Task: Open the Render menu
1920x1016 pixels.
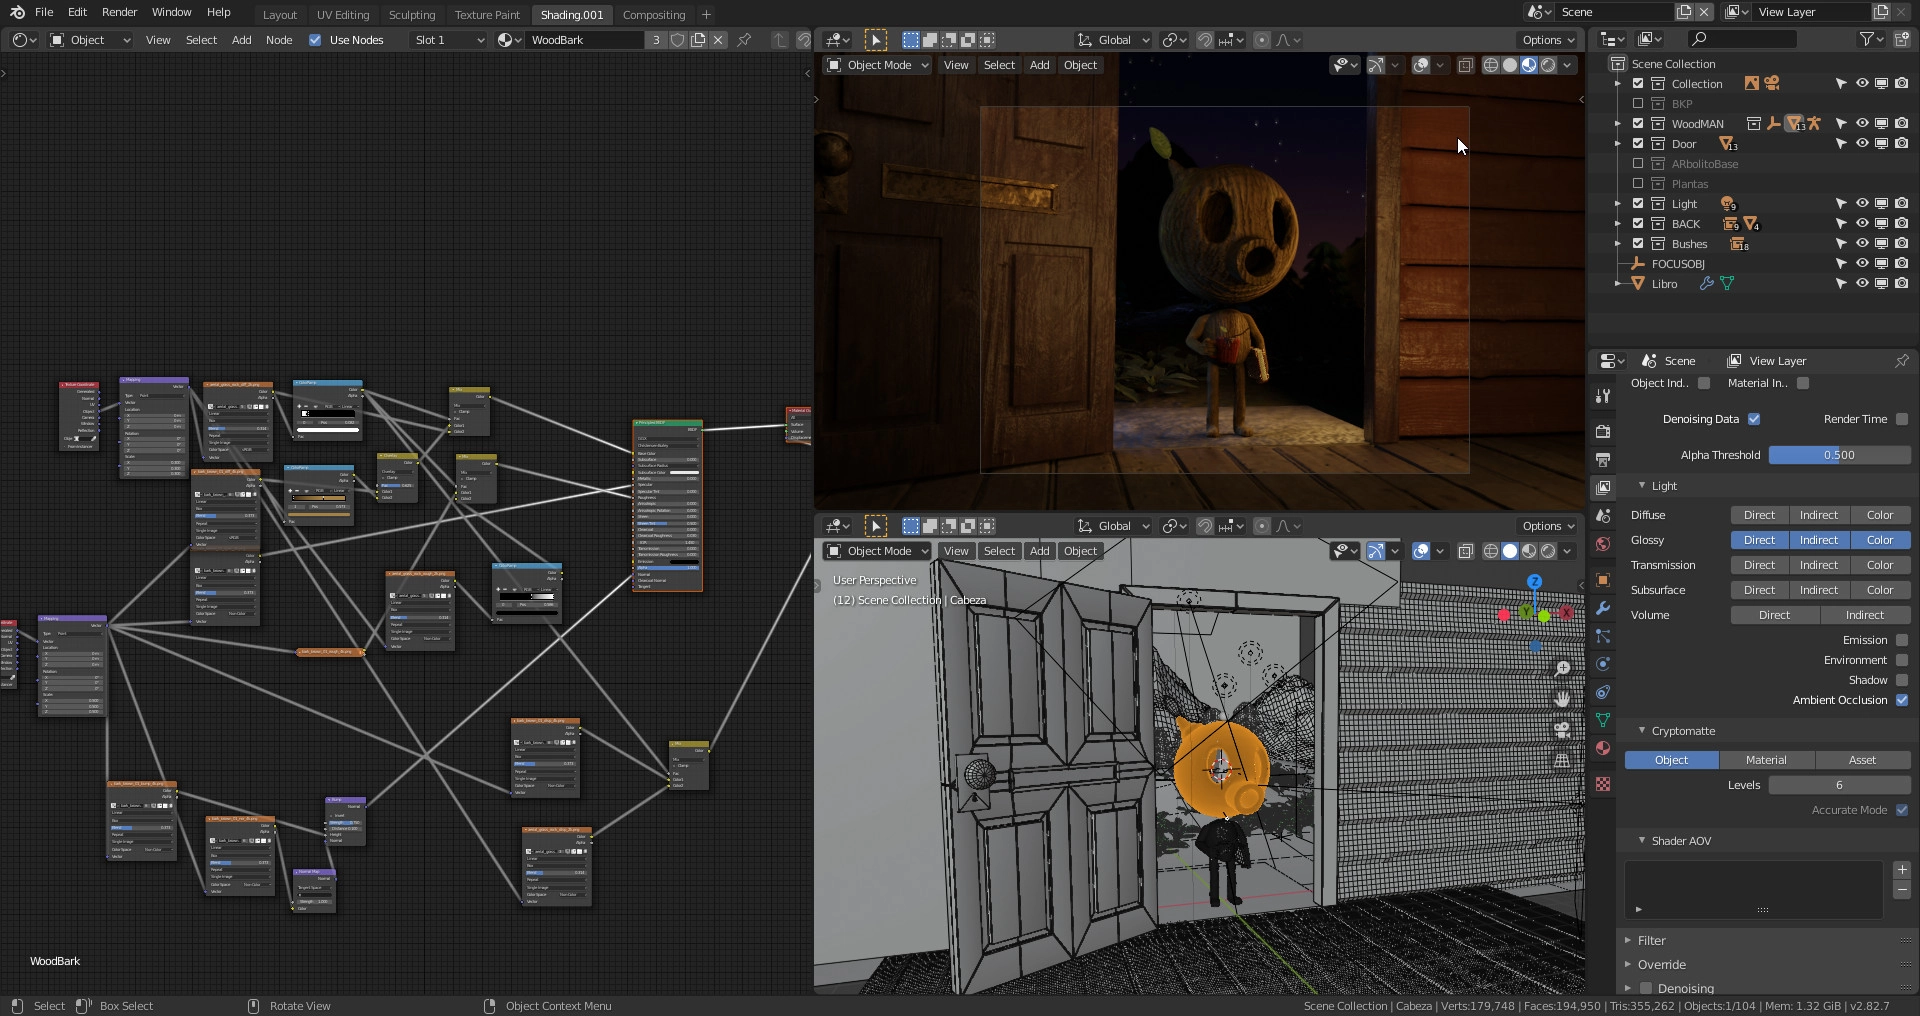Action: click(x=119, y=12)
